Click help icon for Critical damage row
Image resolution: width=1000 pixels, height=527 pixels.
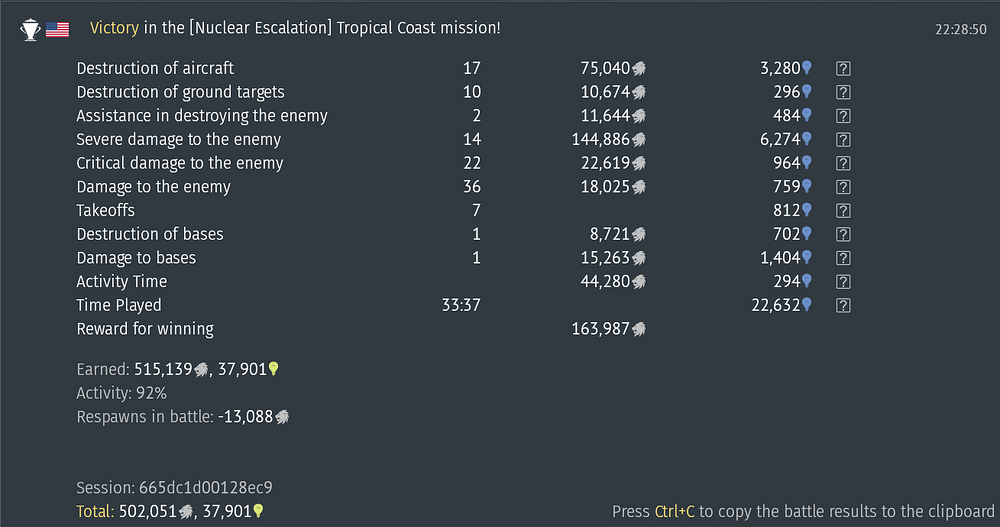click(843, 164)
